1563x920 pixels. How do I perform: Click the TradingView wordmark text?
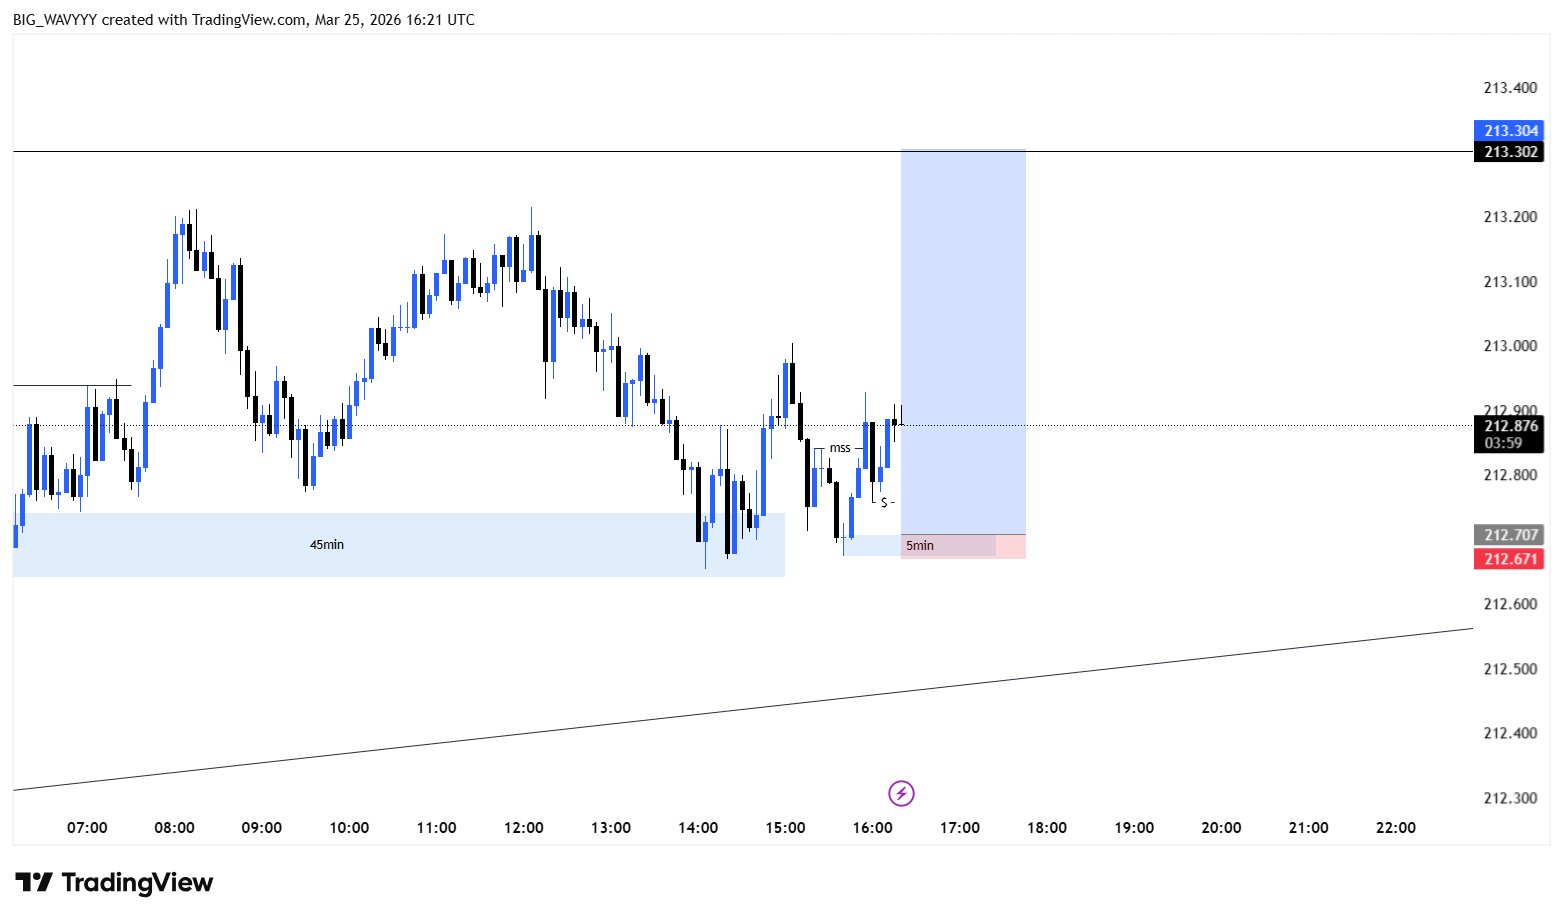coord(137,883)
